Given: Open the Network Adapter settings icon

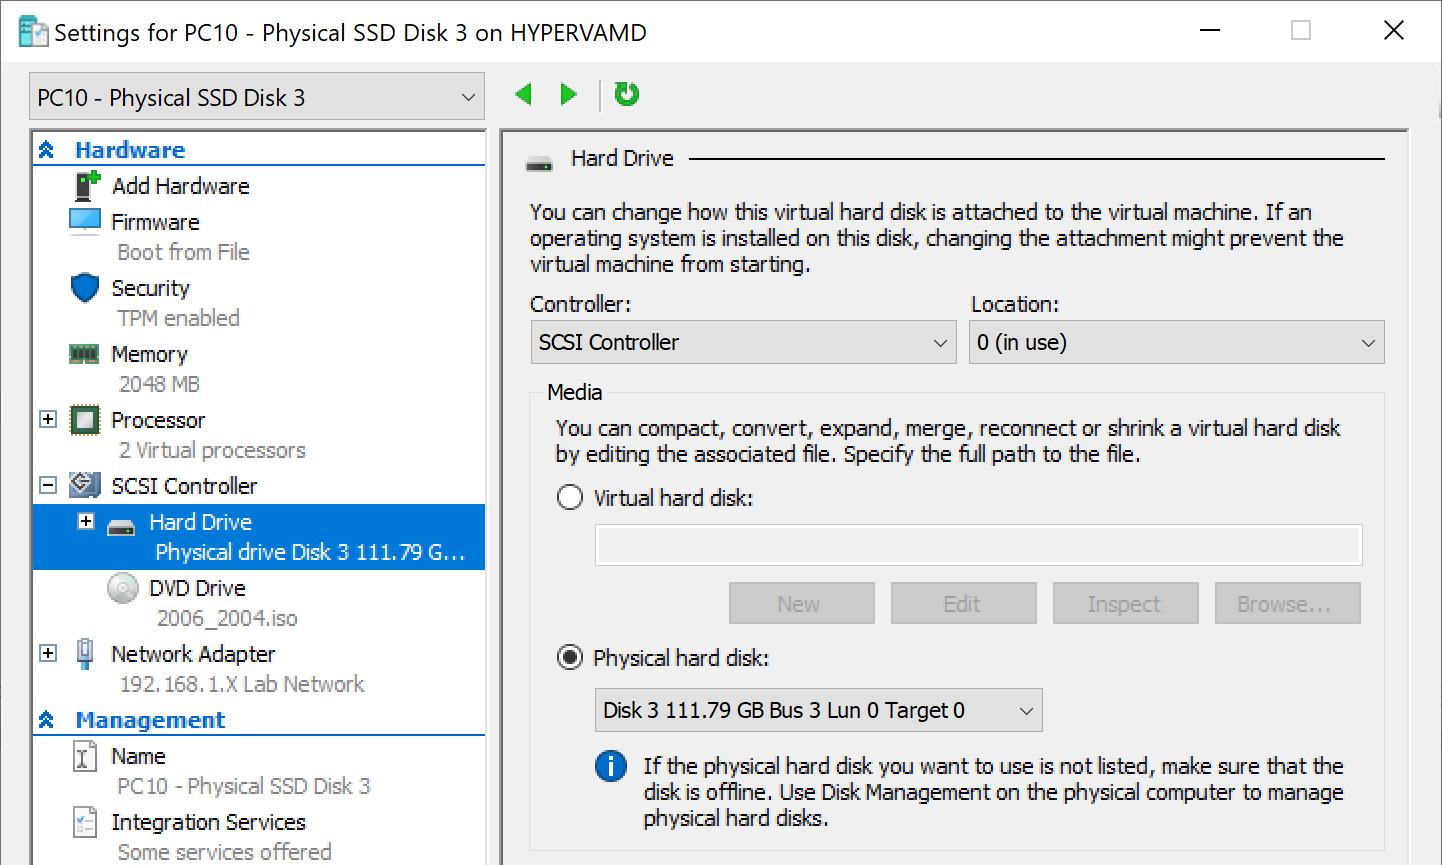Looking at the screenshot, I should pyautogui.click(x=86, y=653).
